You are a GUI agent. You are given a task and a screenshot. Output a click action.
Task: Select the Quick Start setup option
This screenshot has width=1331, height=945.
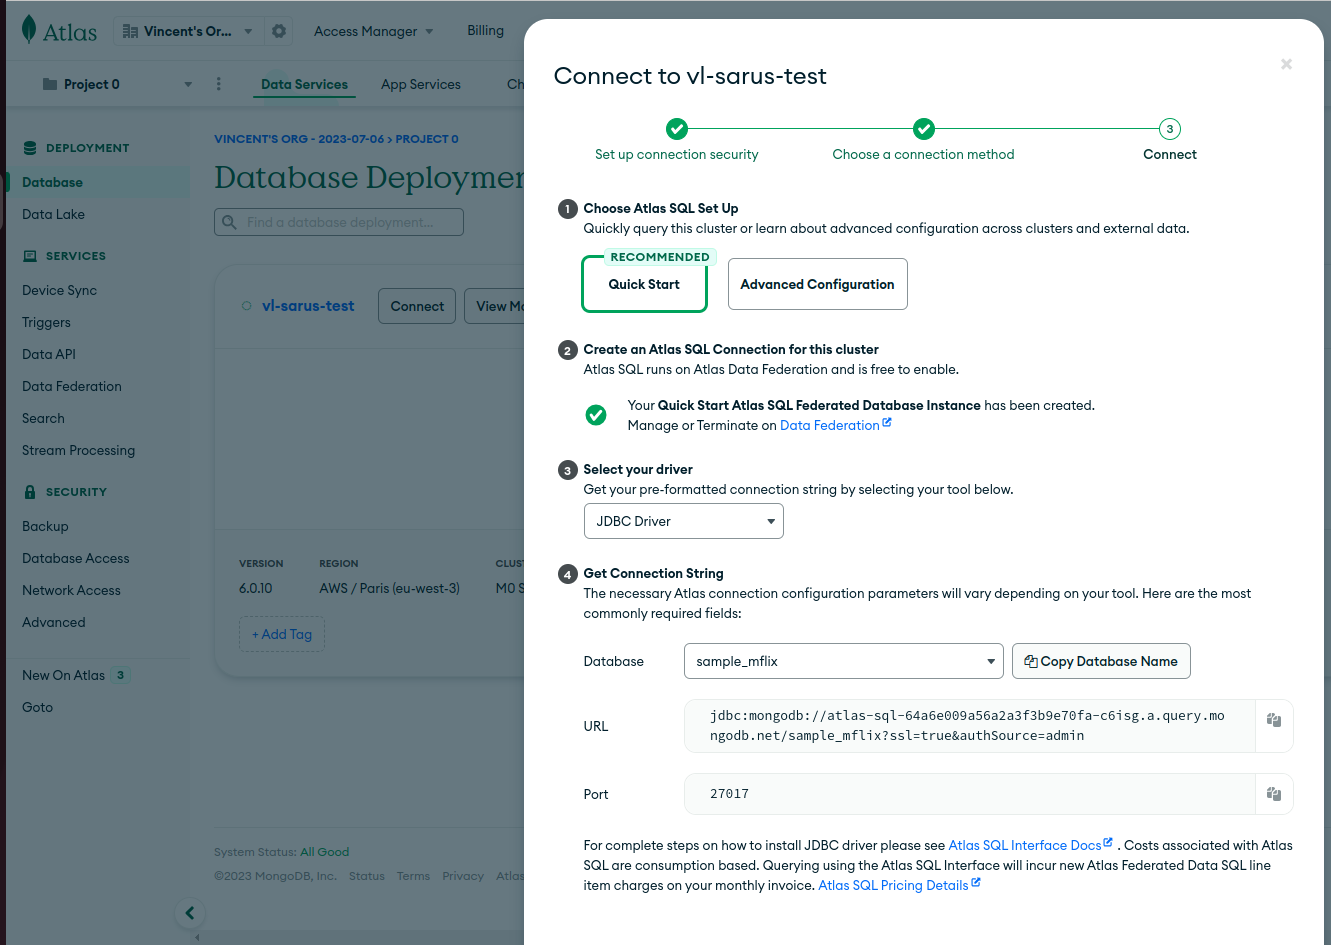[x=644, y=284]
